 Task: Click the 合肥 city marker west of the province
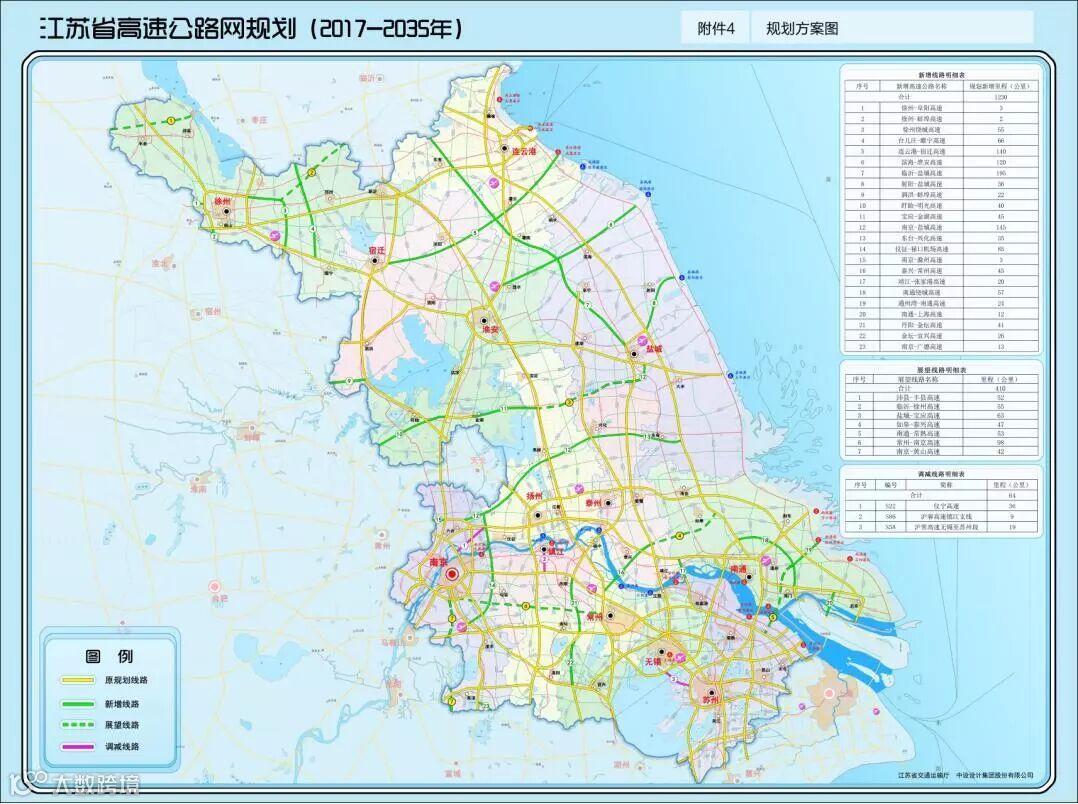pyautogui.click(x=214, y=587)
